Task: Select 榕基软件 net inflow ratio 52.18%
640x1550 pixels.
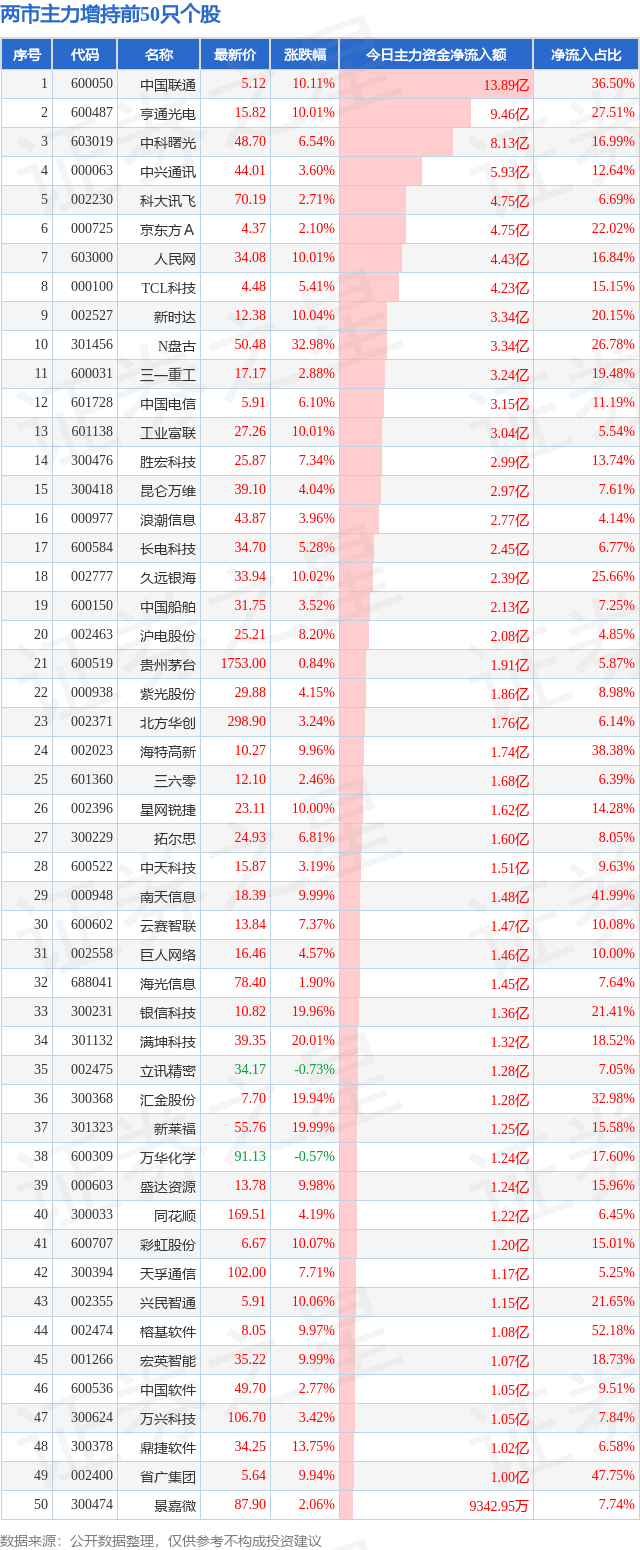Action: [614, 1330]
